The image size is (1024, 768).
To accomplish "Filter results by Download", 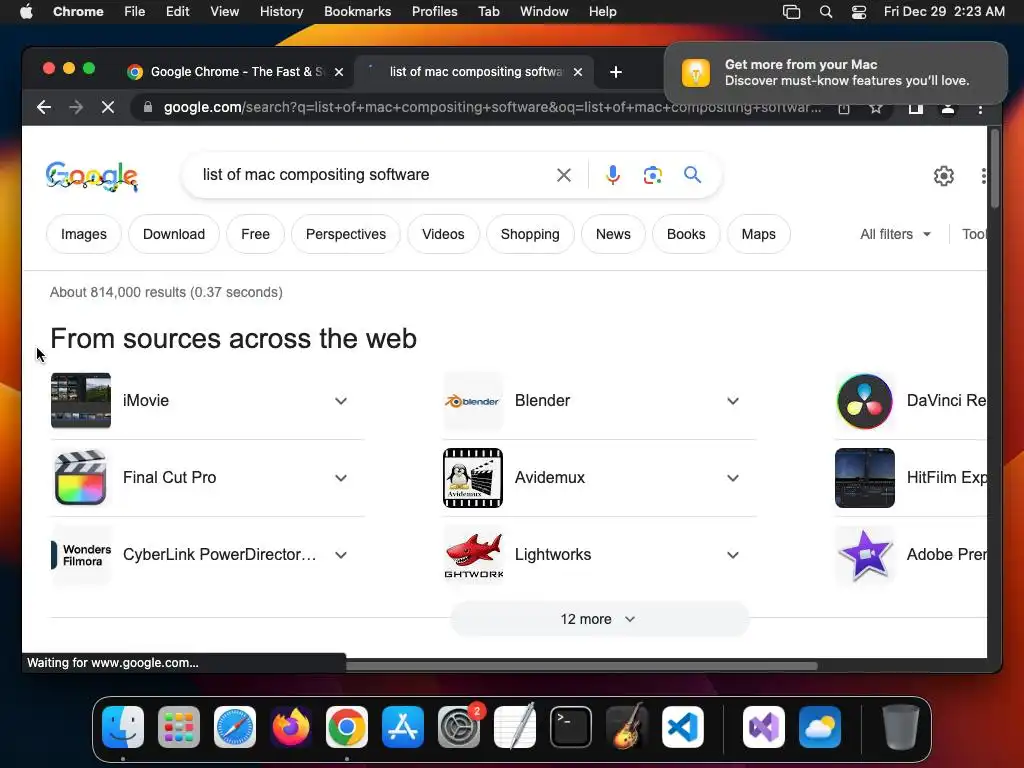I will click(x=174, y=234).
